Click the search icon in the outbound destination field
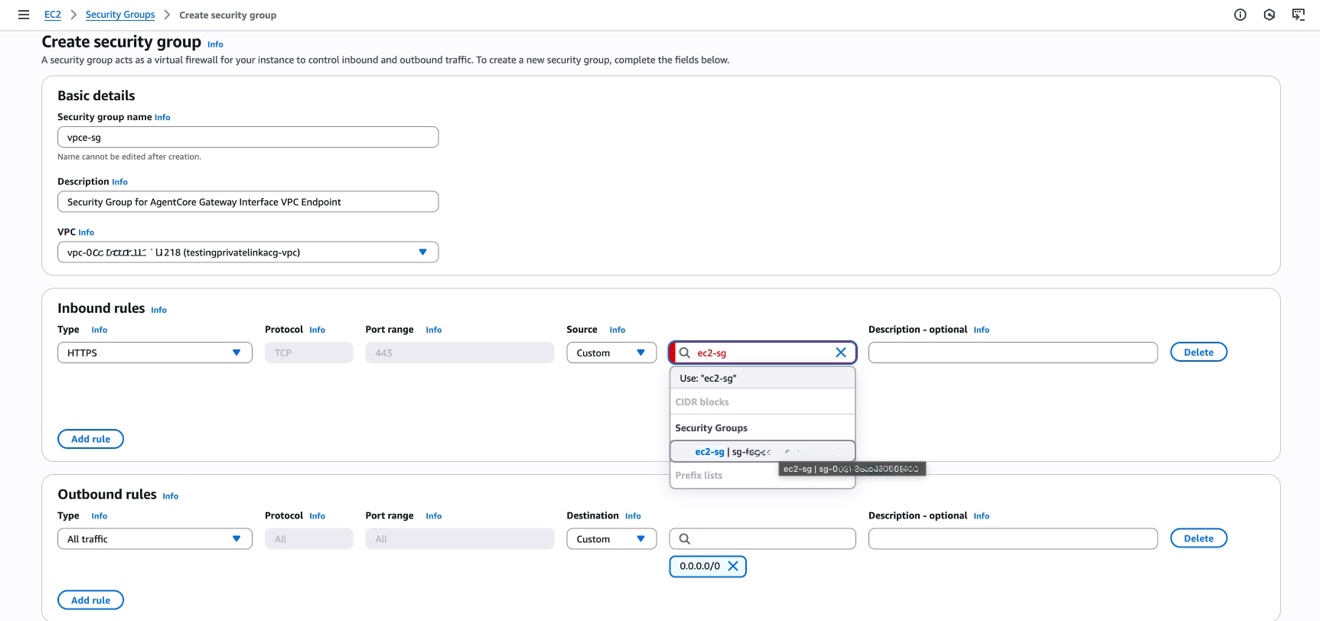 point(685,539)
